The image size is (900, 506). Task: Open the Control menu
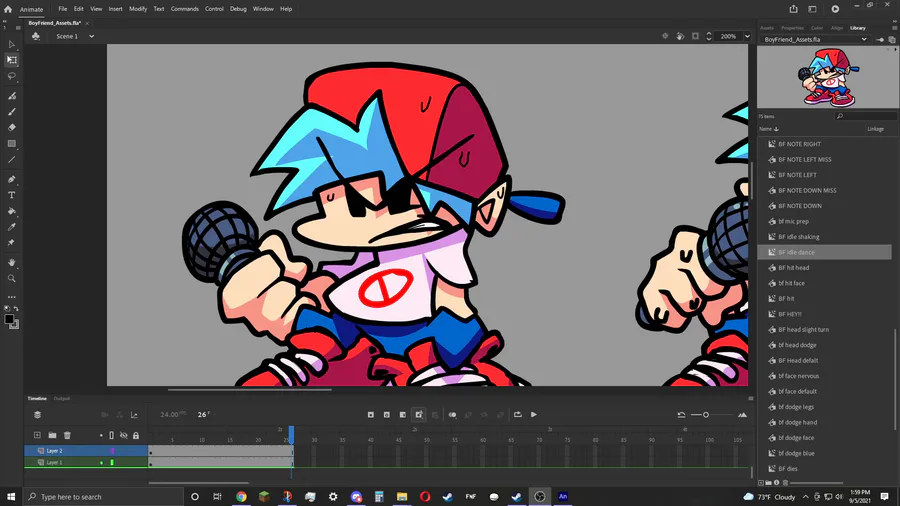pyautogui.click(x=214, y=9)
